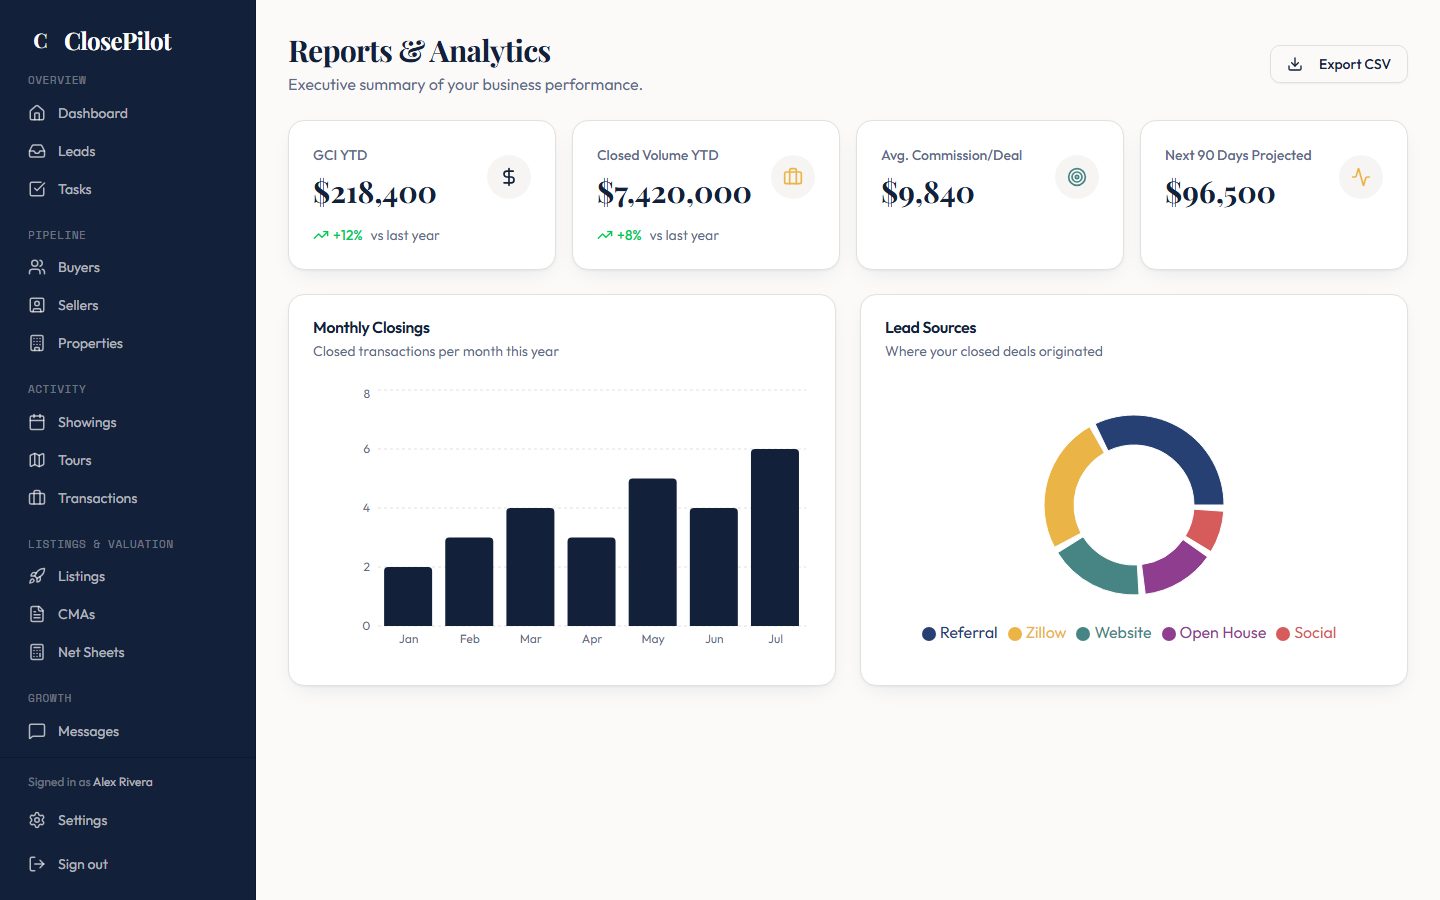
Task: Click the red Social donut segment
Action: pyautogui.click(x=1206, y=528)
